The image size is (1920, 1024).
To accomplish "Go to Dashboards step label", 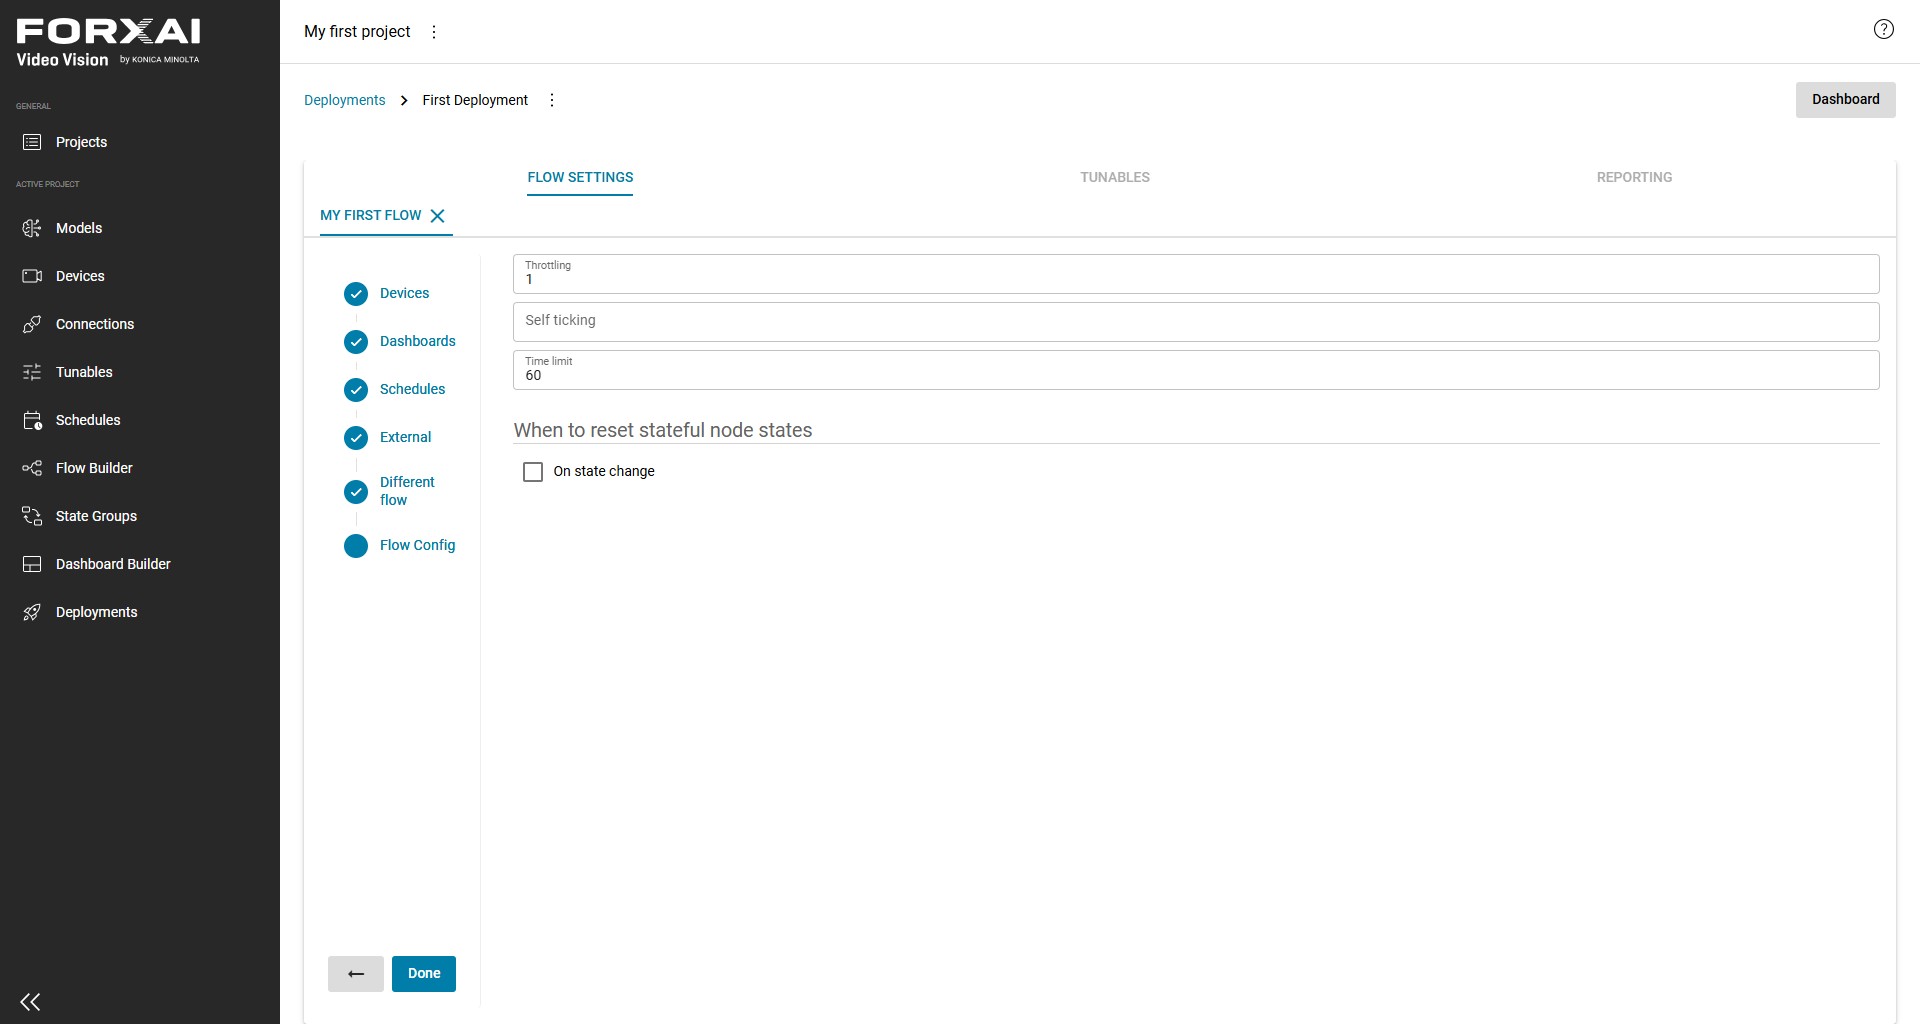I will [x=418, y=341].
